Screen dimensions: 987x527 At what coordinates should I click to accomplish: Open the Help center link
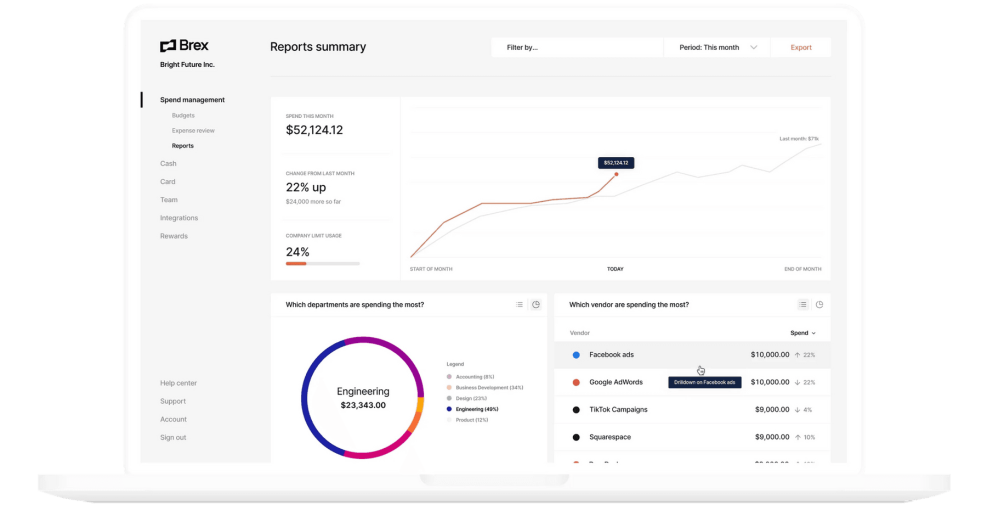point(178,383)
